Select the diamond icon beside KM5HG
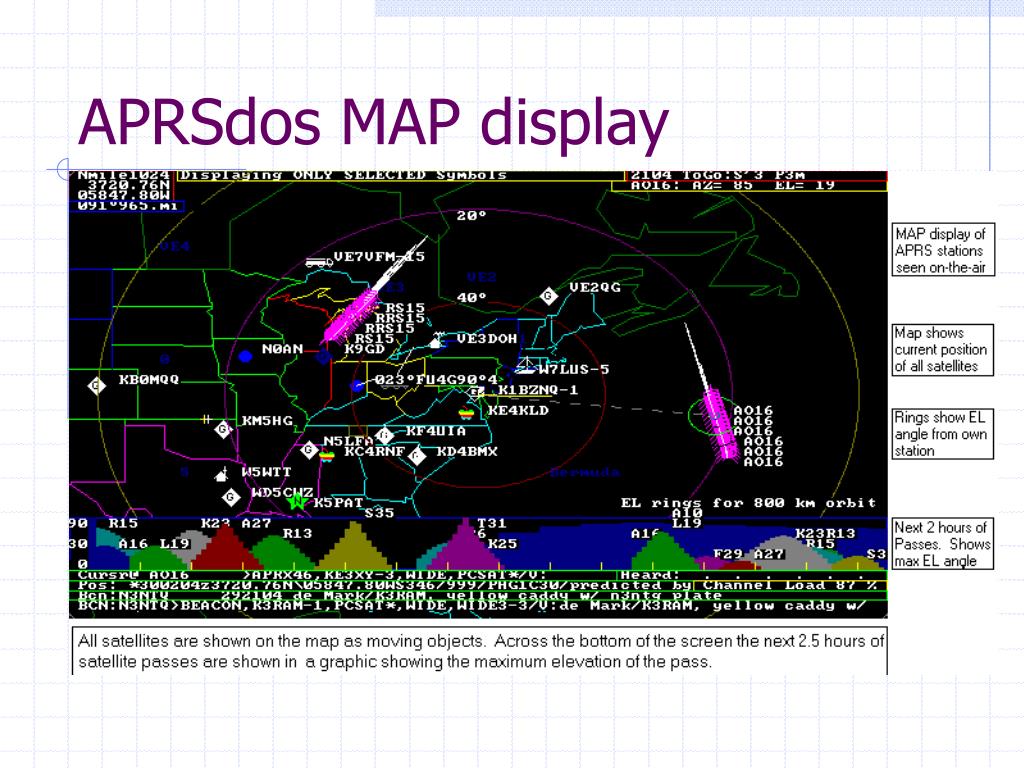1024x768 pixels. click(223, 429)
